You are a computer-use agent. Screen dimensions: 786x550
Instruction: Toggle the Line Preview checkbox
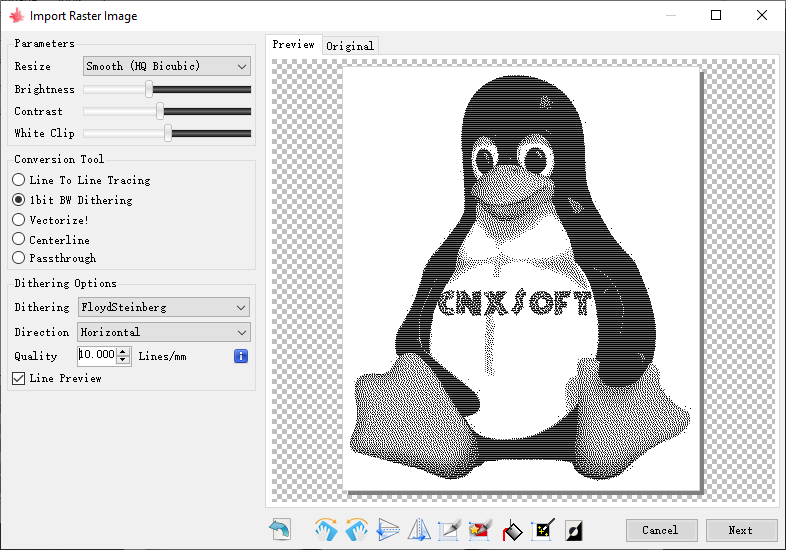pyautogui.click(x=19, y=379)
